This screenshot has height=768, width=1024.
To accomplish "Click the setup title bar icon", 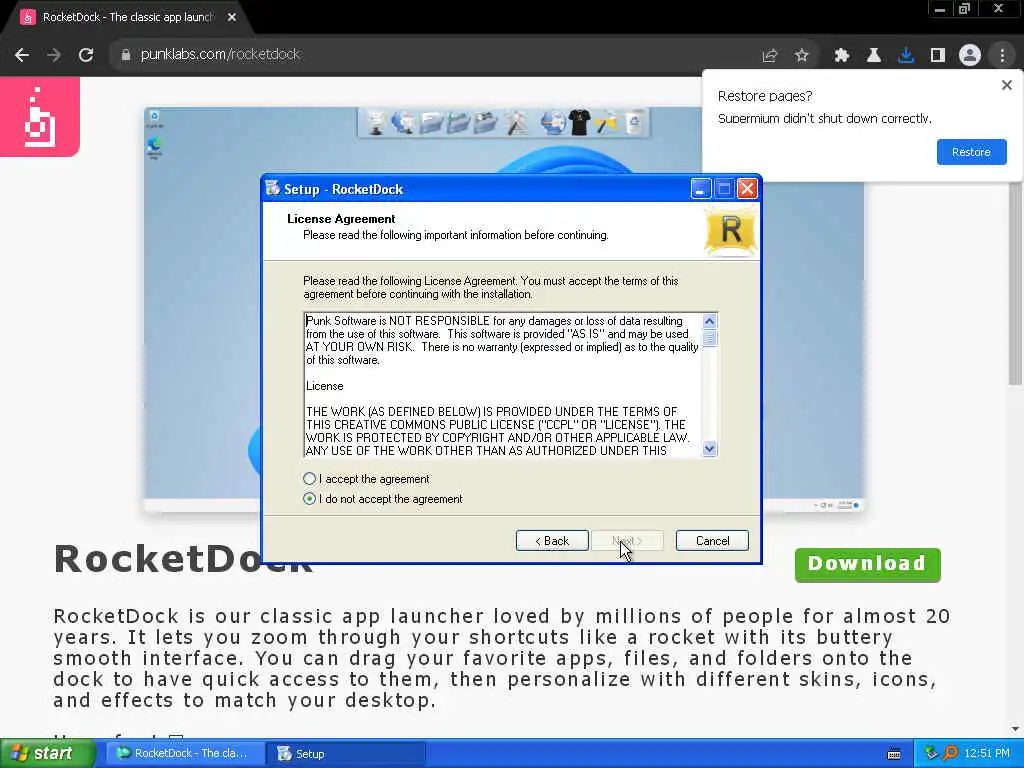I will [272, 189].
